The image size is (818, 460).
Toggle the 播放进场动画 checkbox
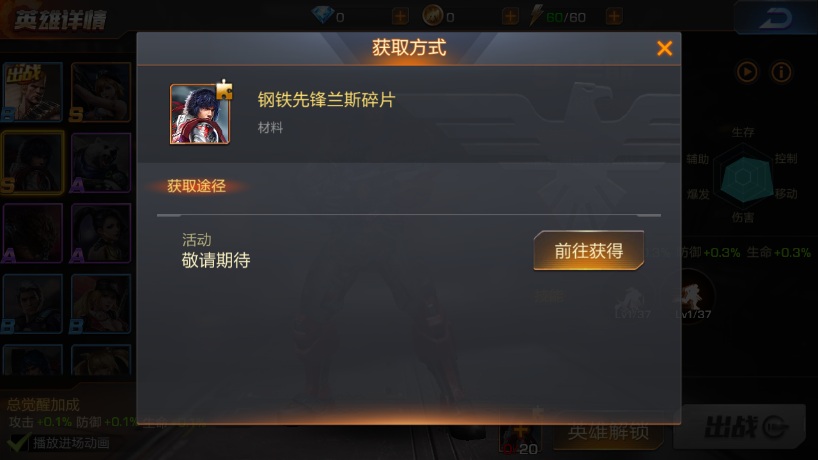point(17,443)
